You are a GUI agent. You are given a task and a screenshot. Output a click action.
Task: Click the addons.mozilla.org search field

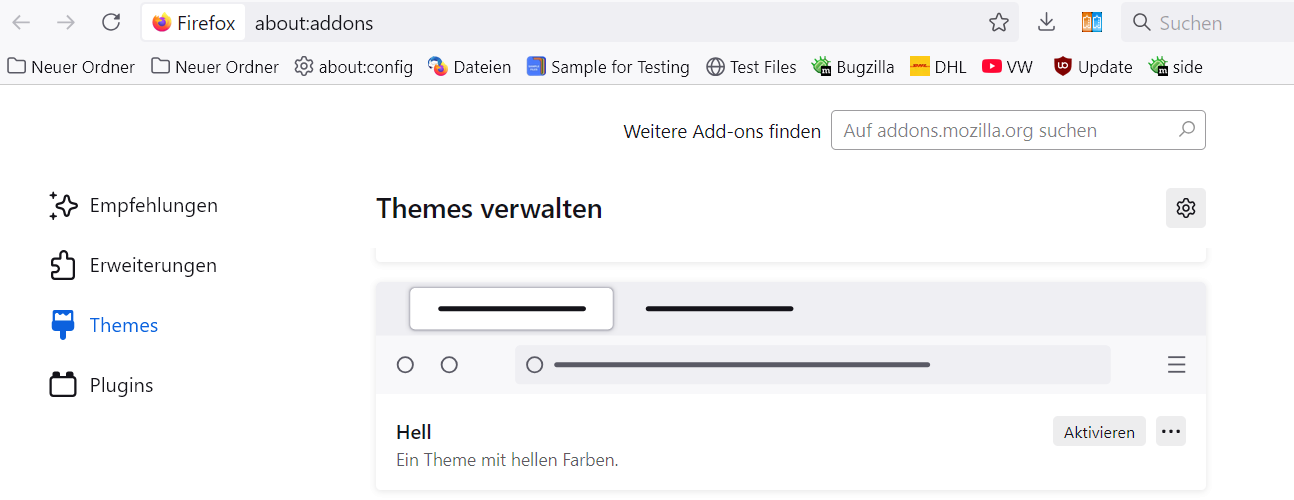(x=1005, y=130)
